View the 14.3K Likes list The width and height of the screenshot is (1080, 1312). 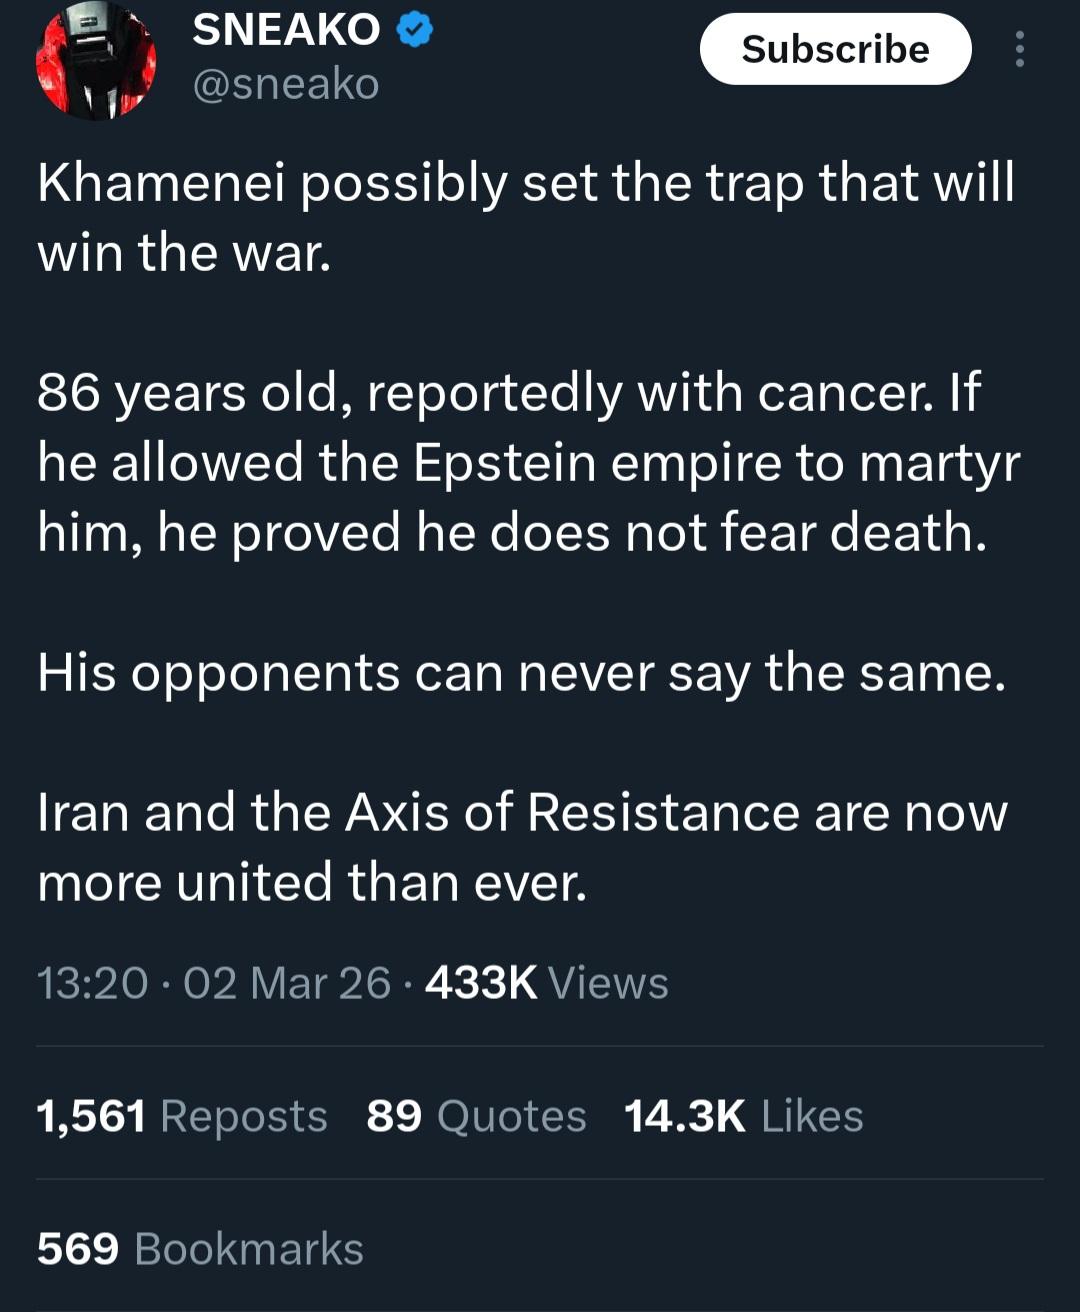click(x=743, y=1116)
